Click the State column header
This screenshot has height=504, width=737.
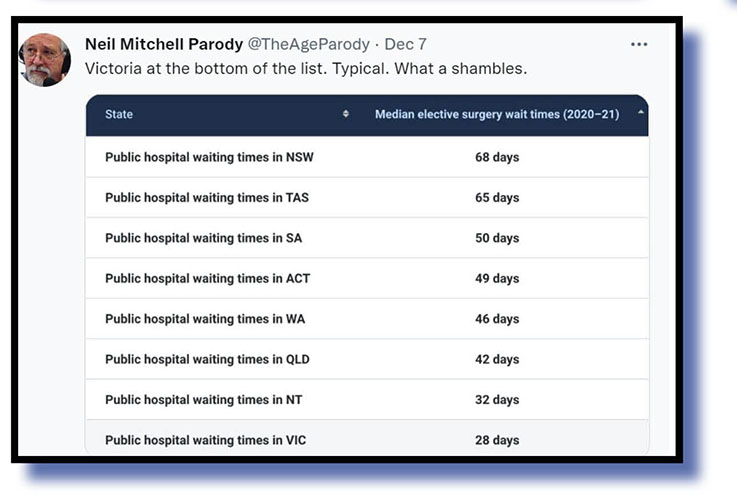[x=119, y=114]
